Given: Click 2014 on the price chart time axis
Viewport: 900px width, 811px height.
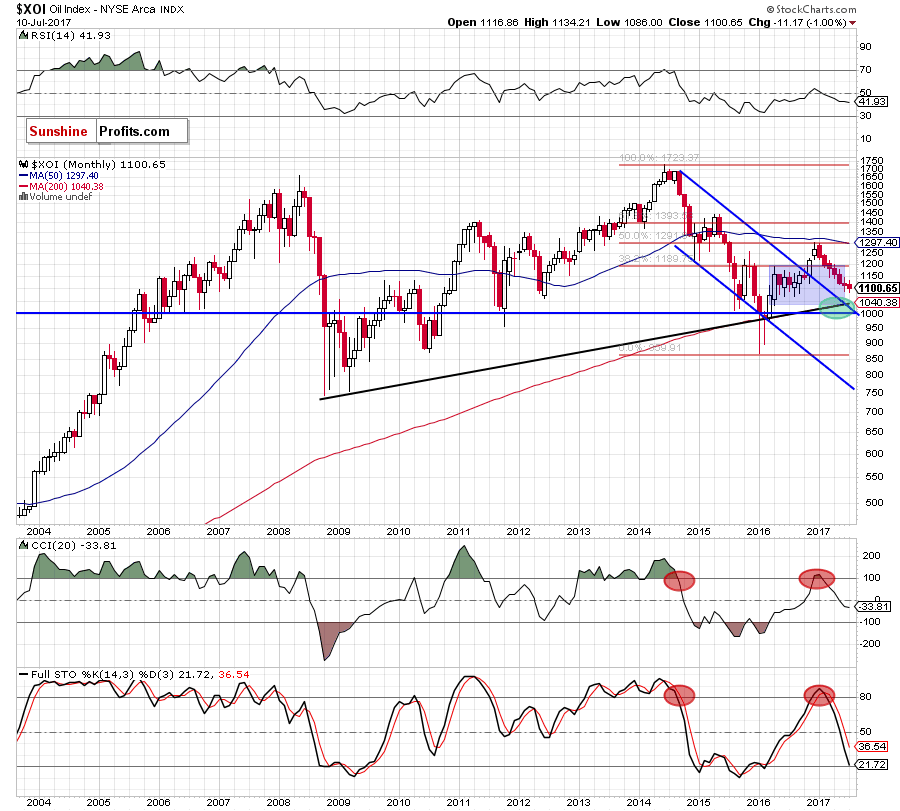Looking at the screenshot, I should pyautogui.click(x=638, y=531).
